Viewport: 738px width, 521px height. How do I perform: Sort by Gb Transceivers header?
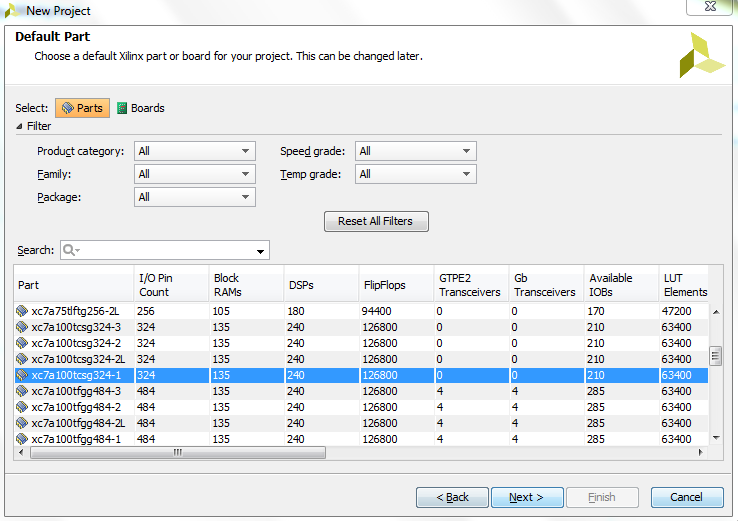pos(546,284)
